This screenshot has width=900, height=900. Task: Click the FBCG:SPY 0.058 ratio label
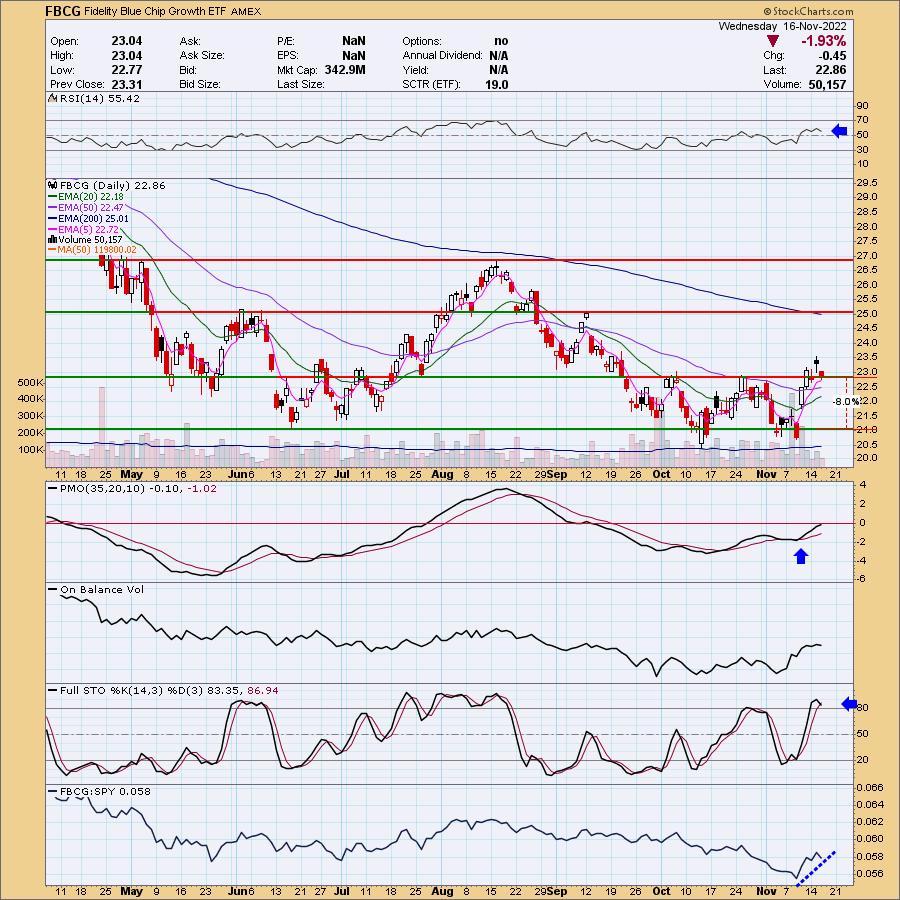[105, 792]
